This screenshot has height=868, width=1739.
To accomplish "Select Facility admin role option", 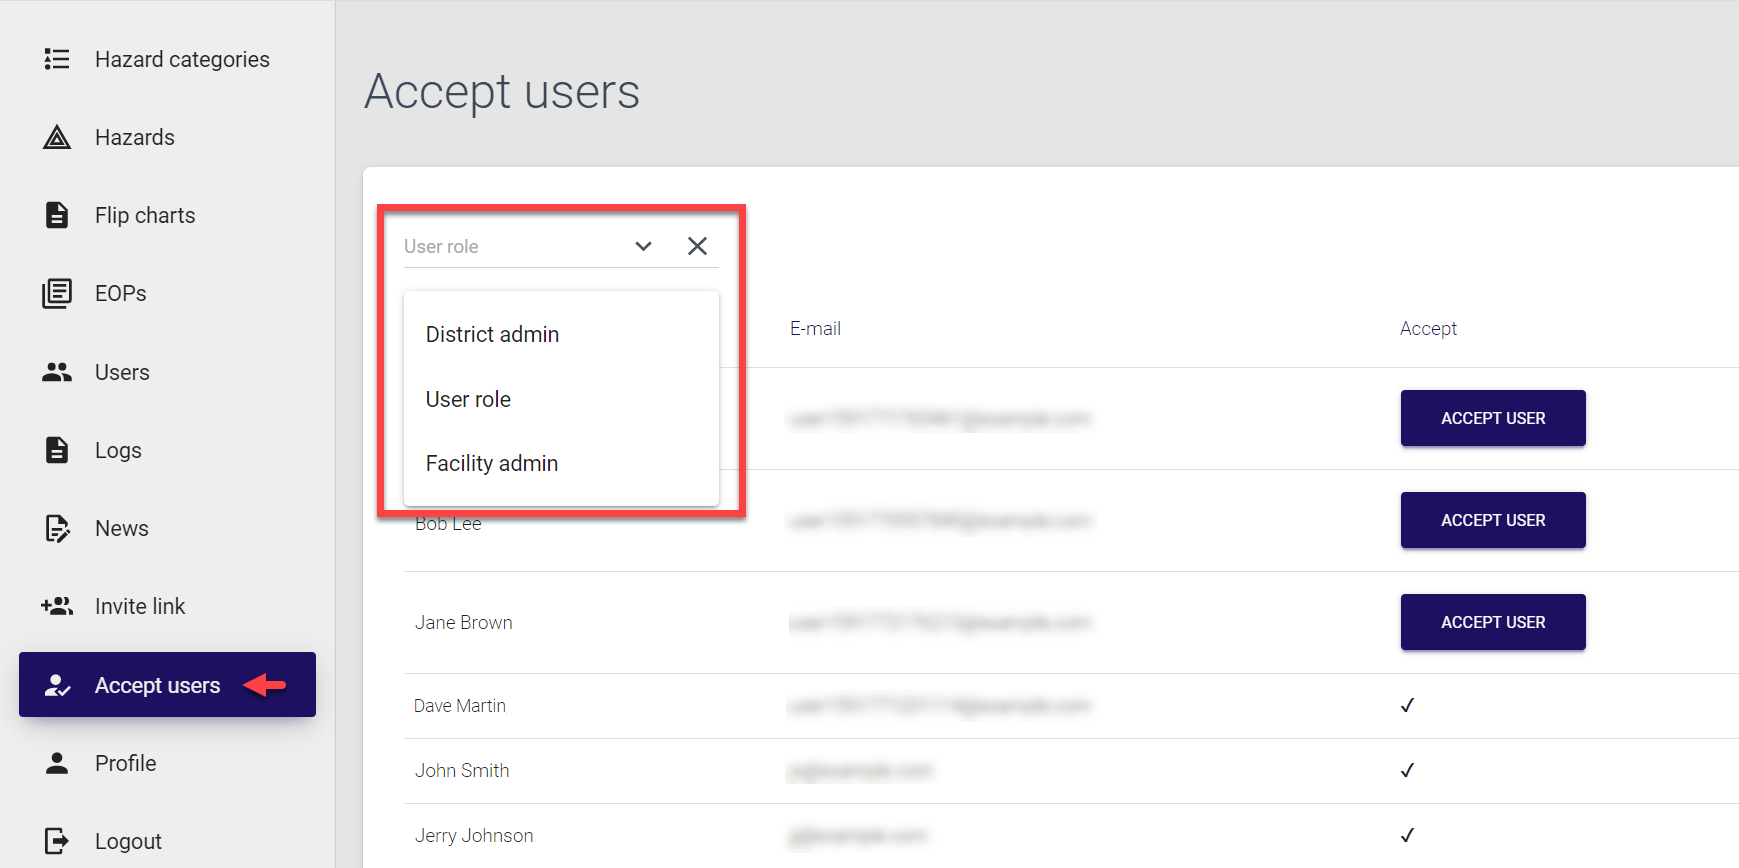I will pos(492,463).
